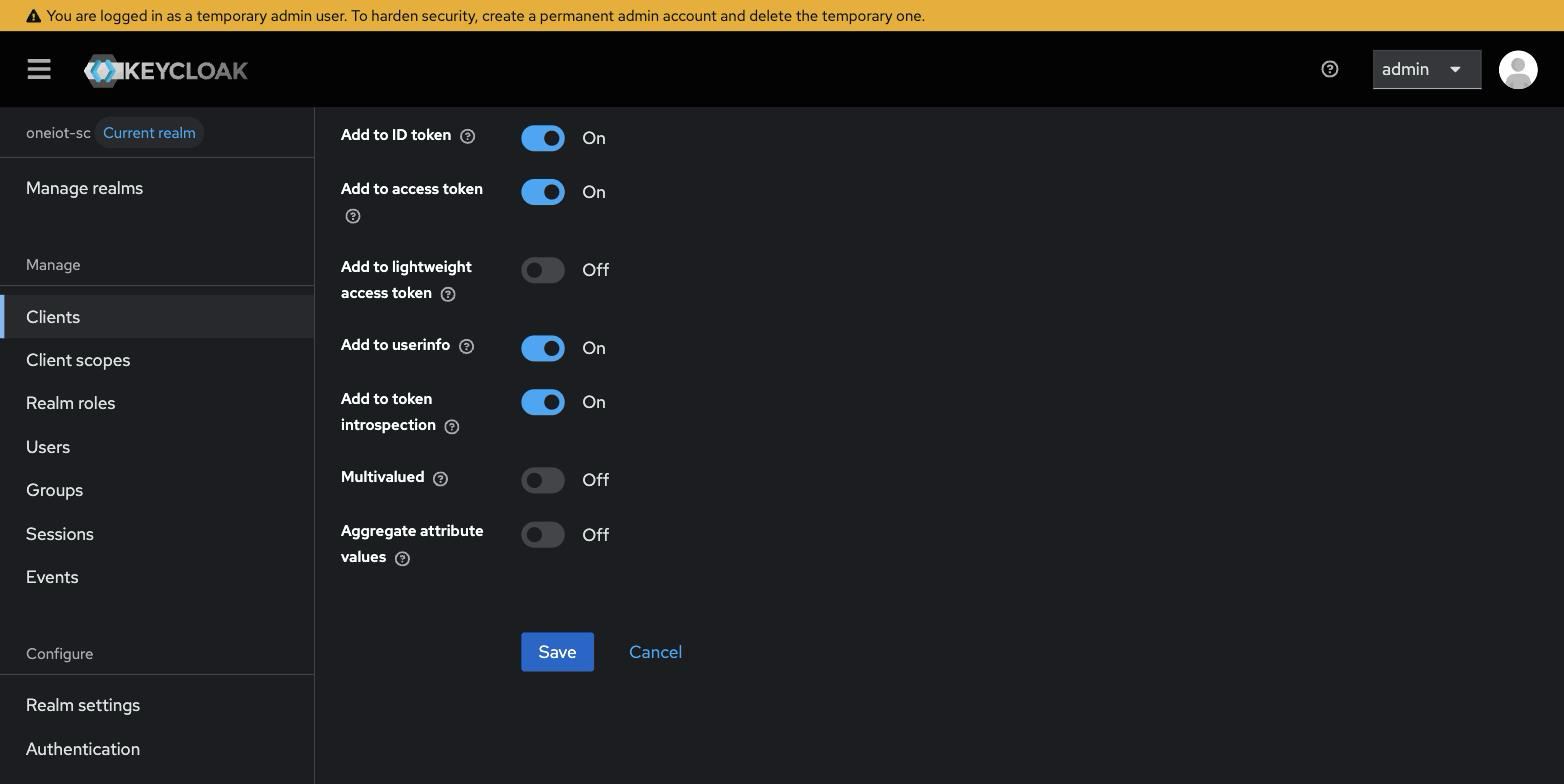Show help for Aggregate attribute values
This screenshot has height=784, width=1564.
(x=402, y=558)
